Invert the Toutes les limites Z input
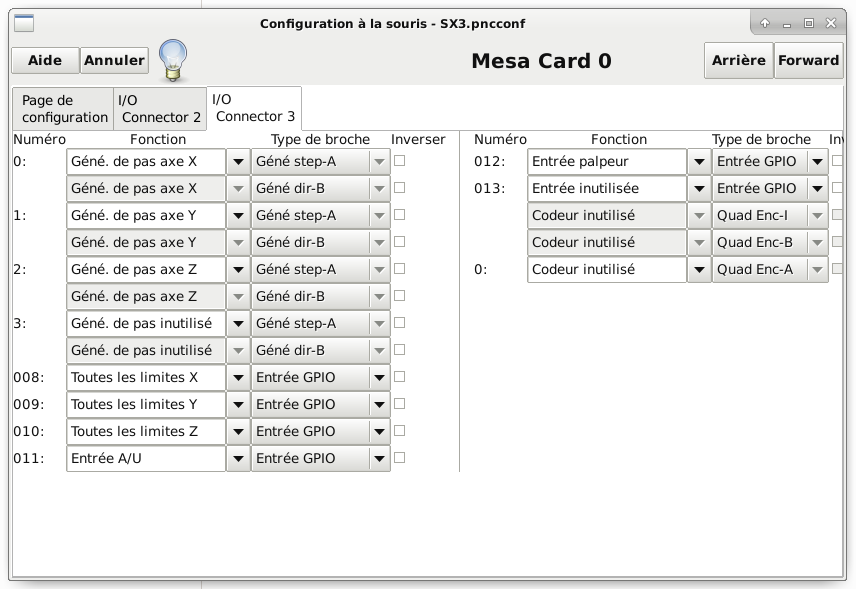 [400, 431]
